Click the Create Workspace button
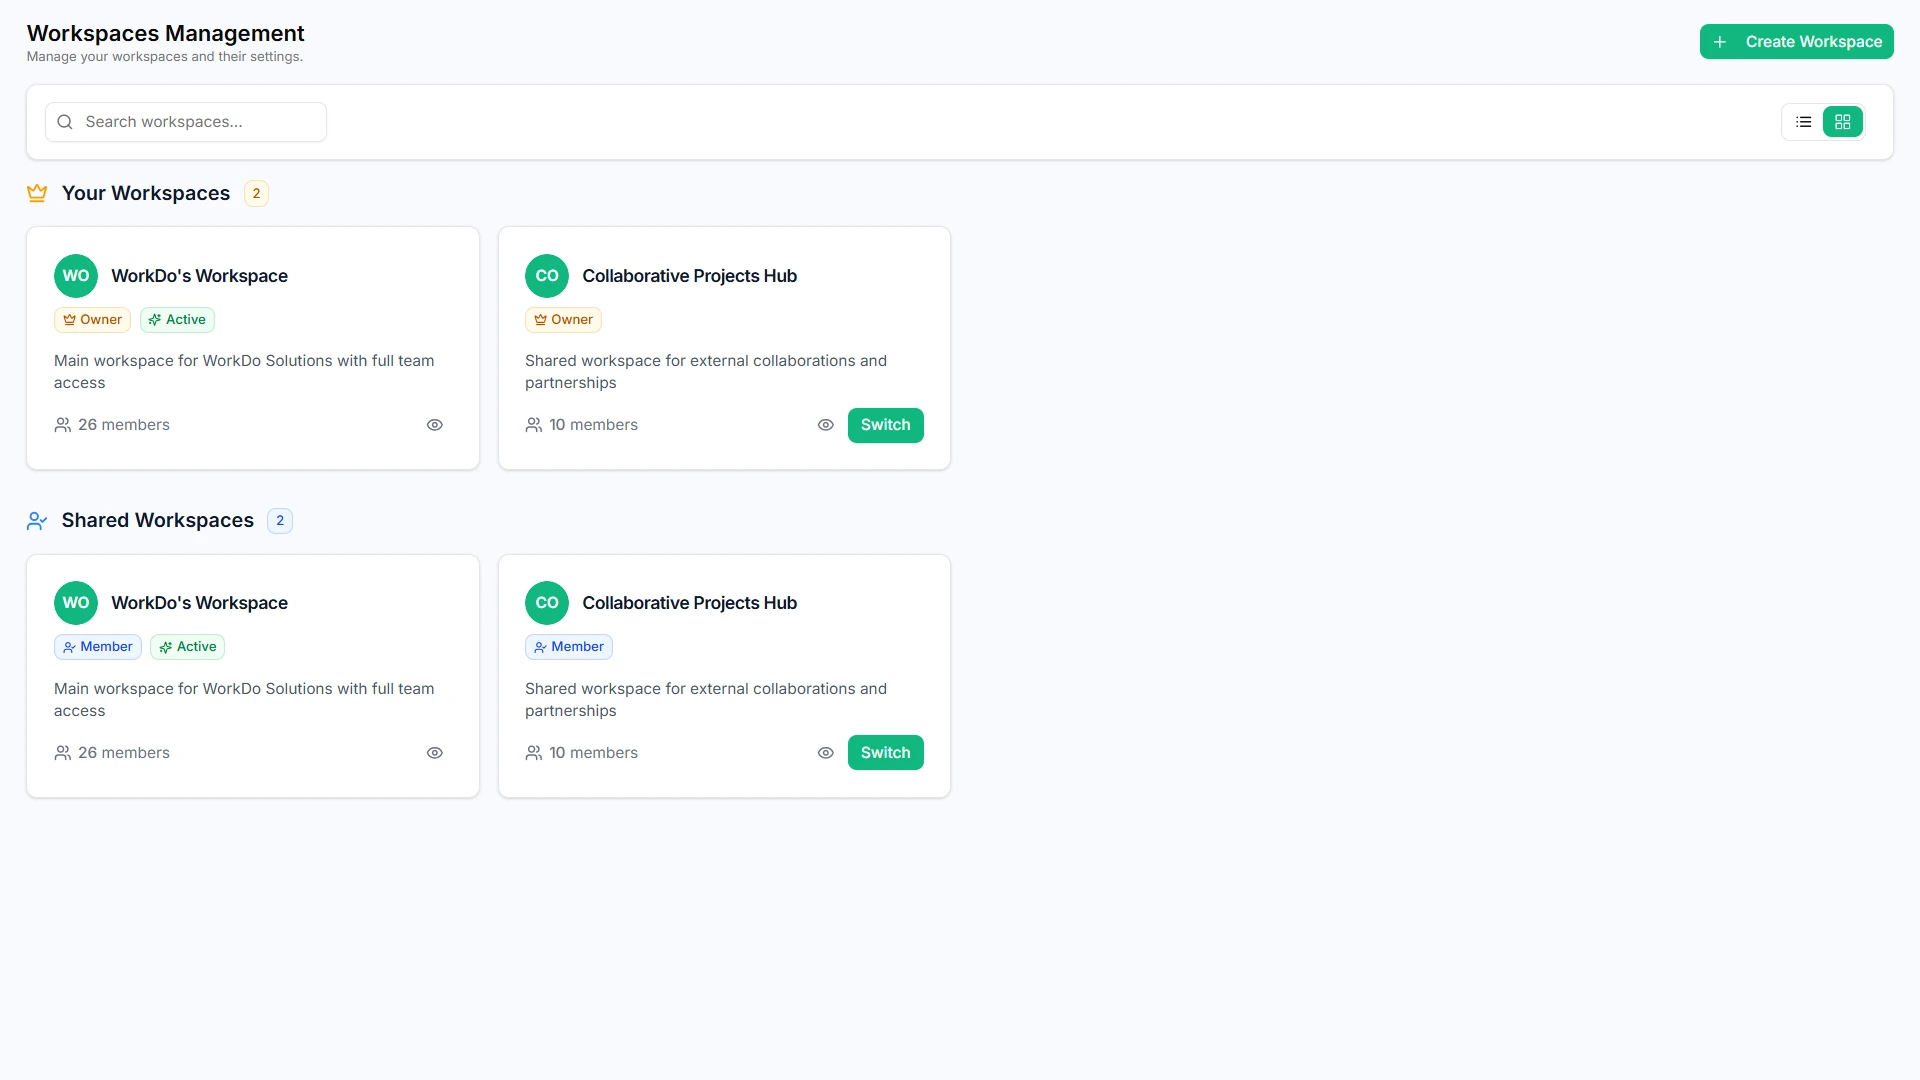Image resolution: width=1920 pixels, height=1080 pixels. [x=1796, y=42]
